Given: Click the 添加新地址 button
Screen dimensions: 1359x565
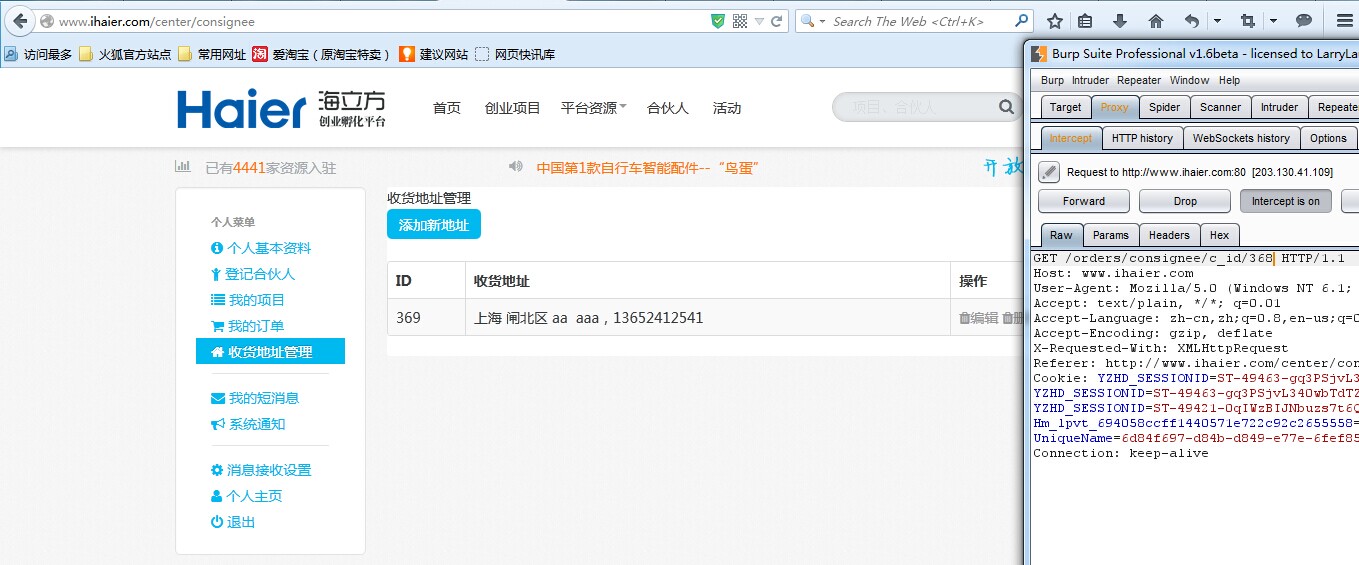Looking at the screenshot, I should (434, 225).
